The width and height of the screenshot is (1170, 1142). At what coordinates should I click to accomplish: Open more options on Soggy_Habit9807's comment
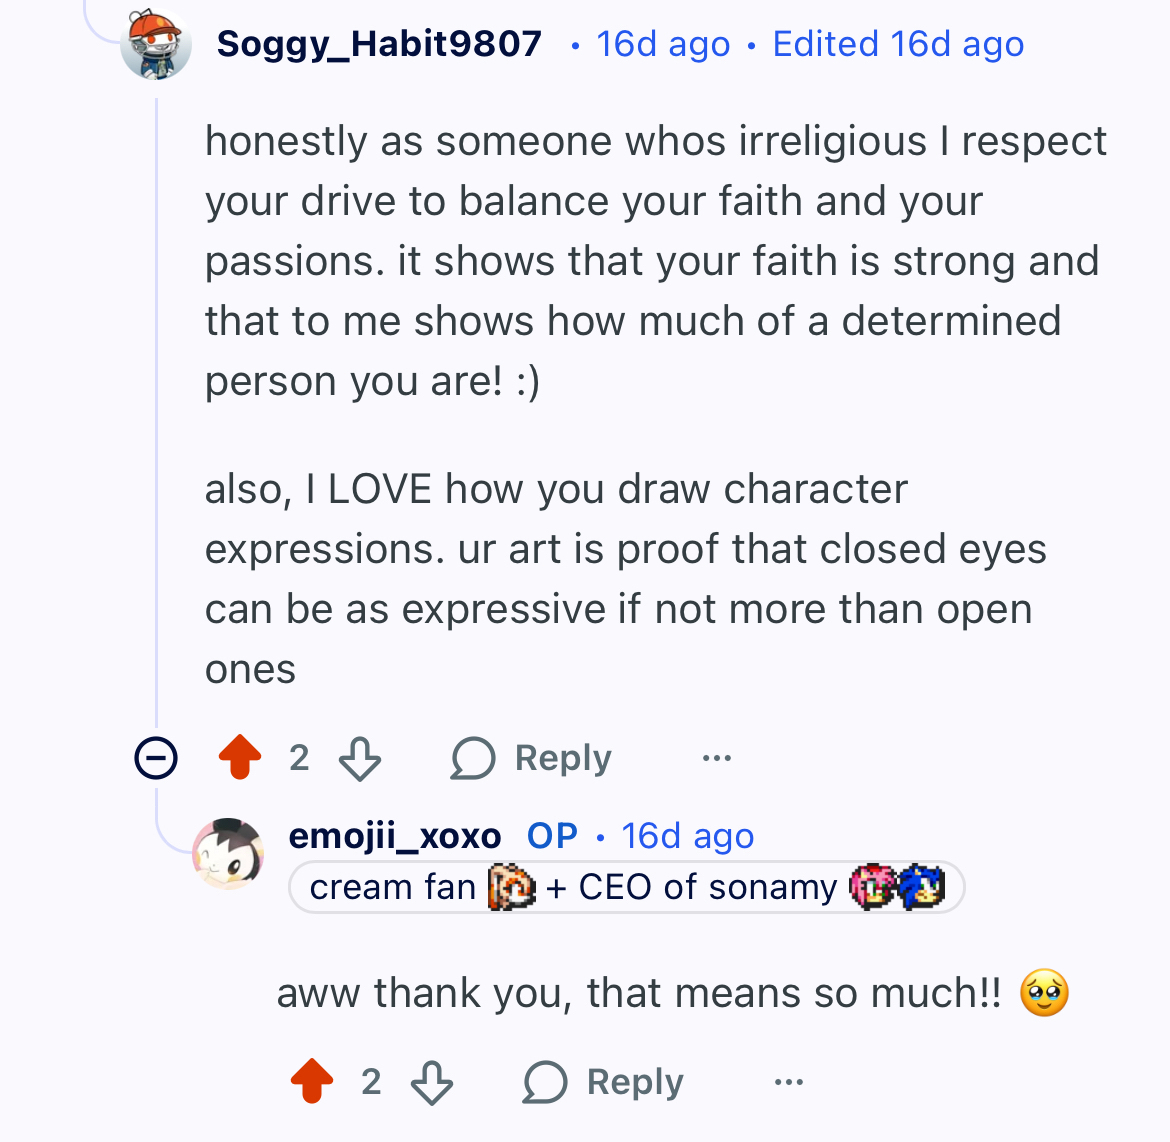(x=717, y=758)
